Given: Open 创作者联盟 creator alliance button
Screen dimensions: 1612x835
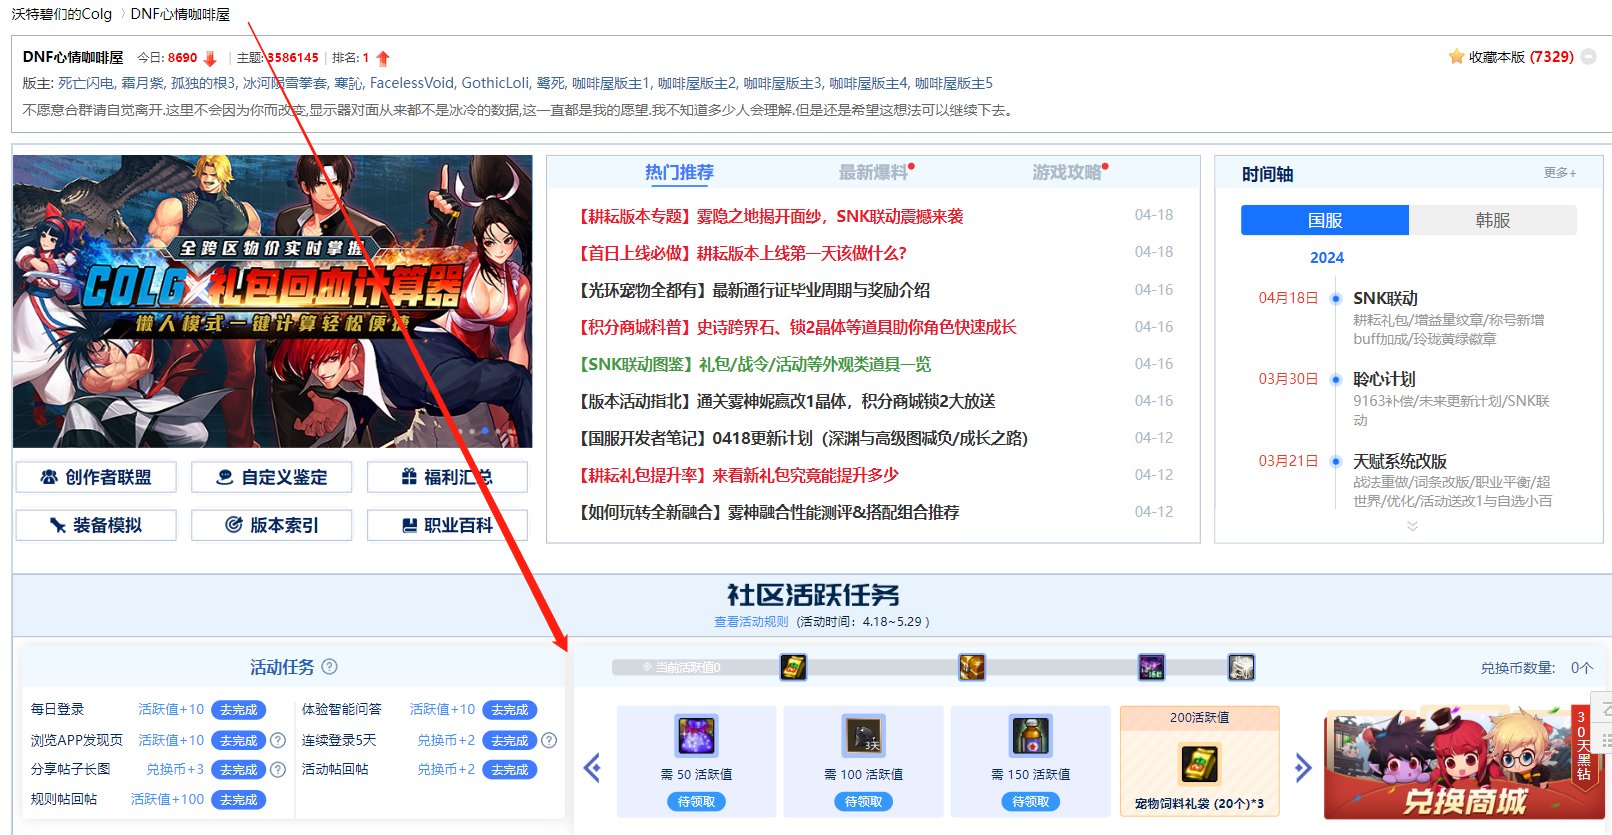Looking at the screenshot, I should click(x=96, y=477).
